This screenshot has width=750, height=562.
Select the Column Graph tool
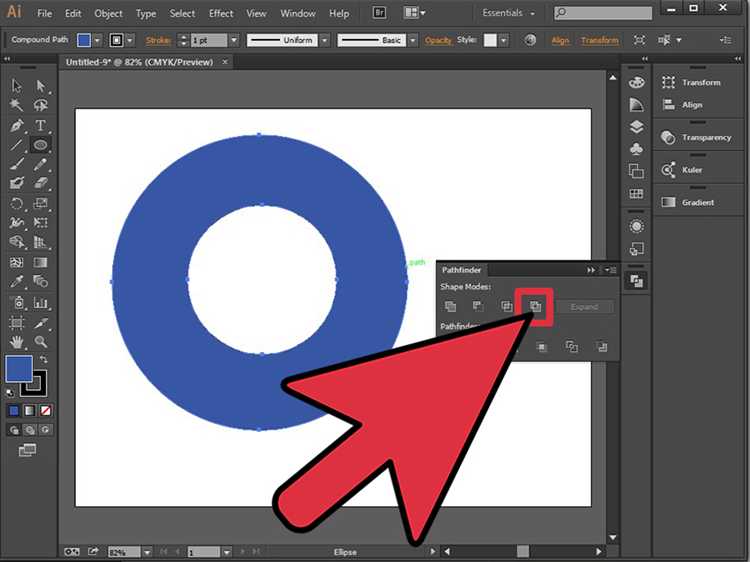[x=41, y=302]
